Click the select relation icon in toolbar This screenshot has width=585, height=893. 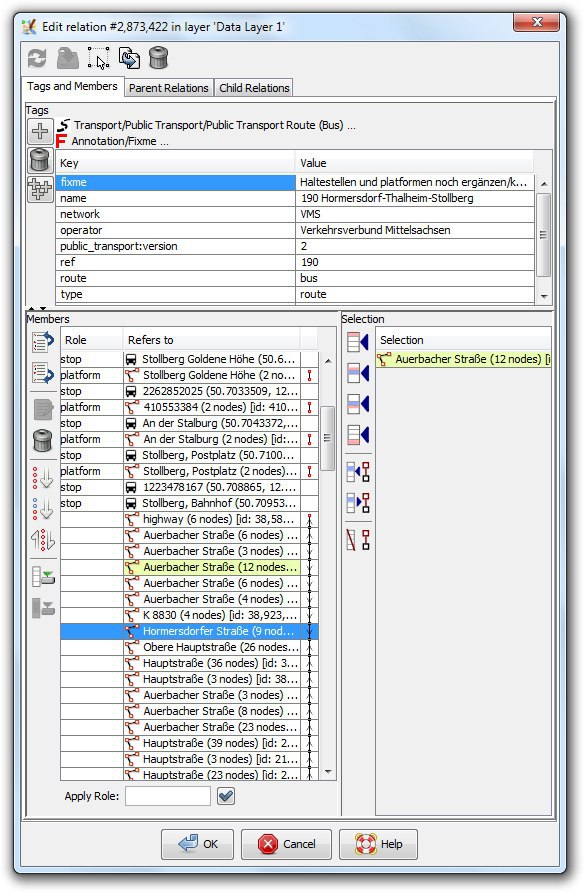point(99,58)
